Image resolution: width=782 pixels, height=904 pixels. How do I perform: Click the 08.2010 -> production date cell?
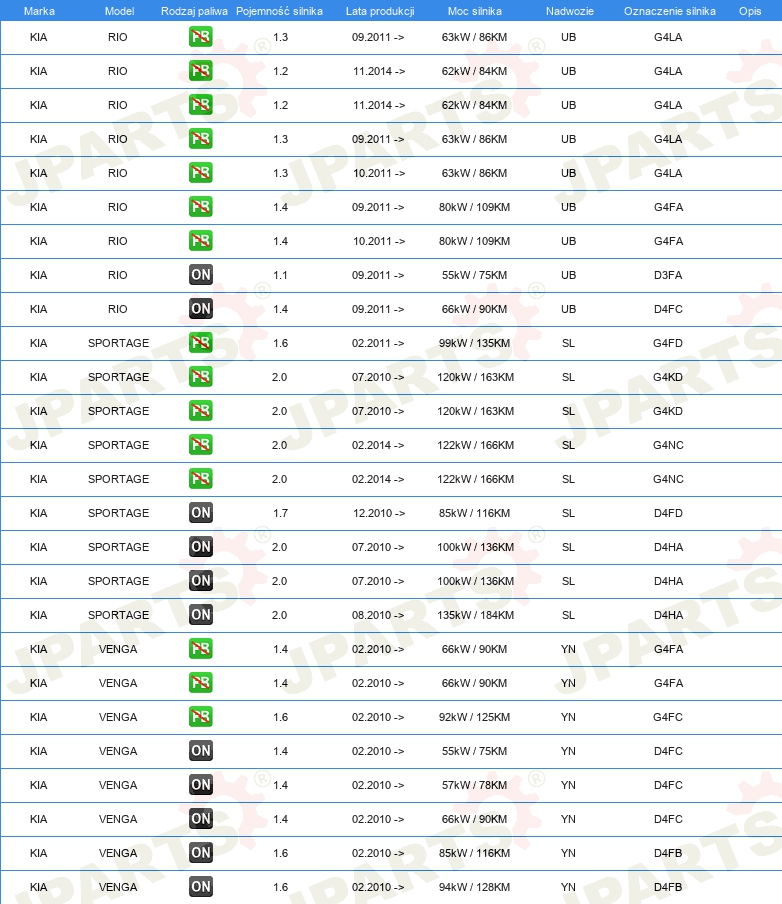click(378, 615)
